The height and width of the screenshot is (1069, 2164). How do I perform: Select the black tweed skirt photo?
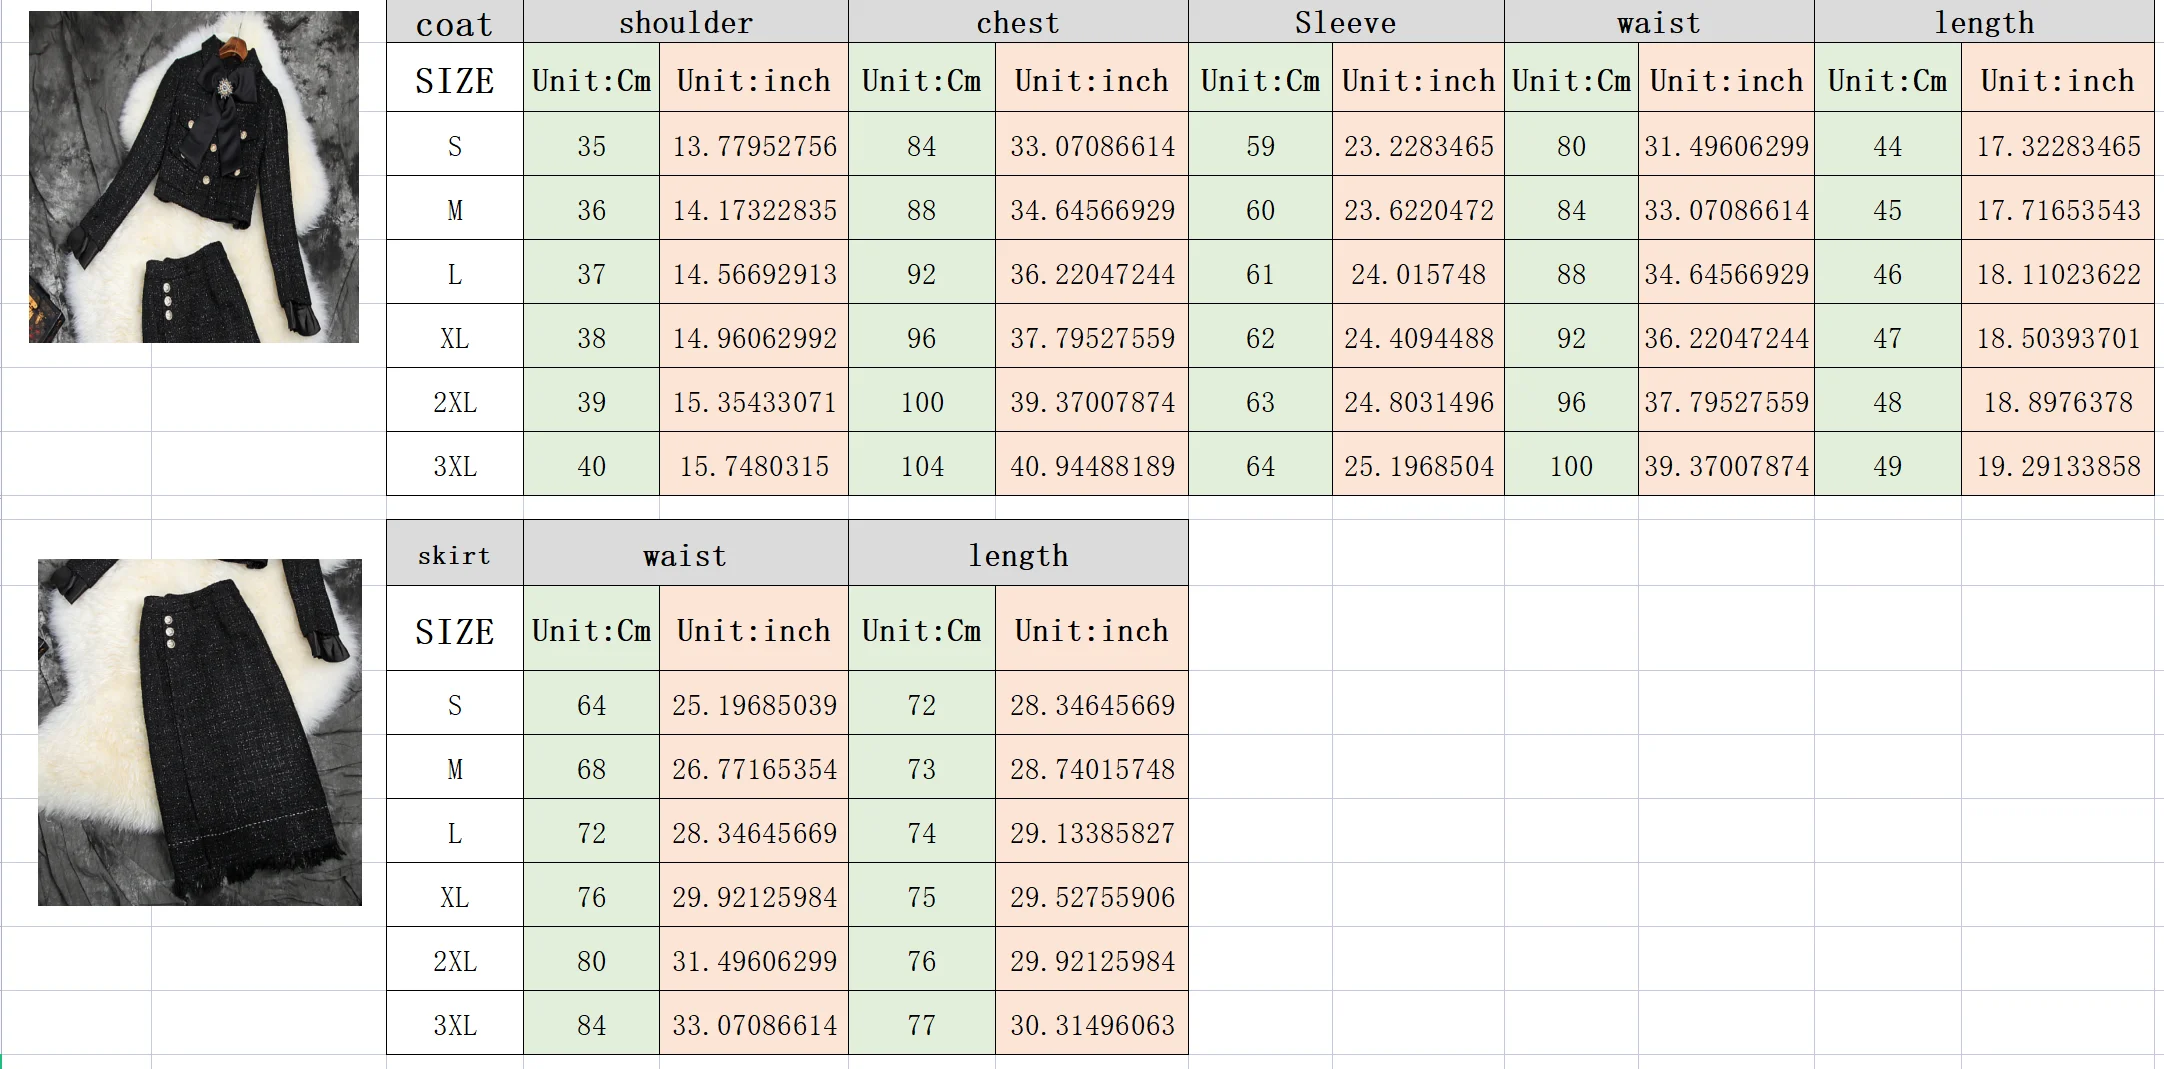coord(200,732)
